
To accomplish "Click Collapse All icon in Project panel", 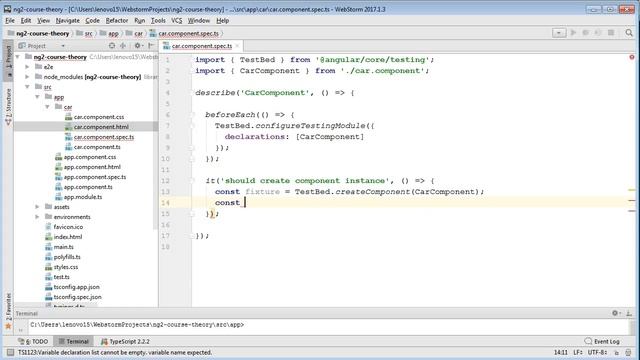I will pyautogui.click(x=123, y=46).
